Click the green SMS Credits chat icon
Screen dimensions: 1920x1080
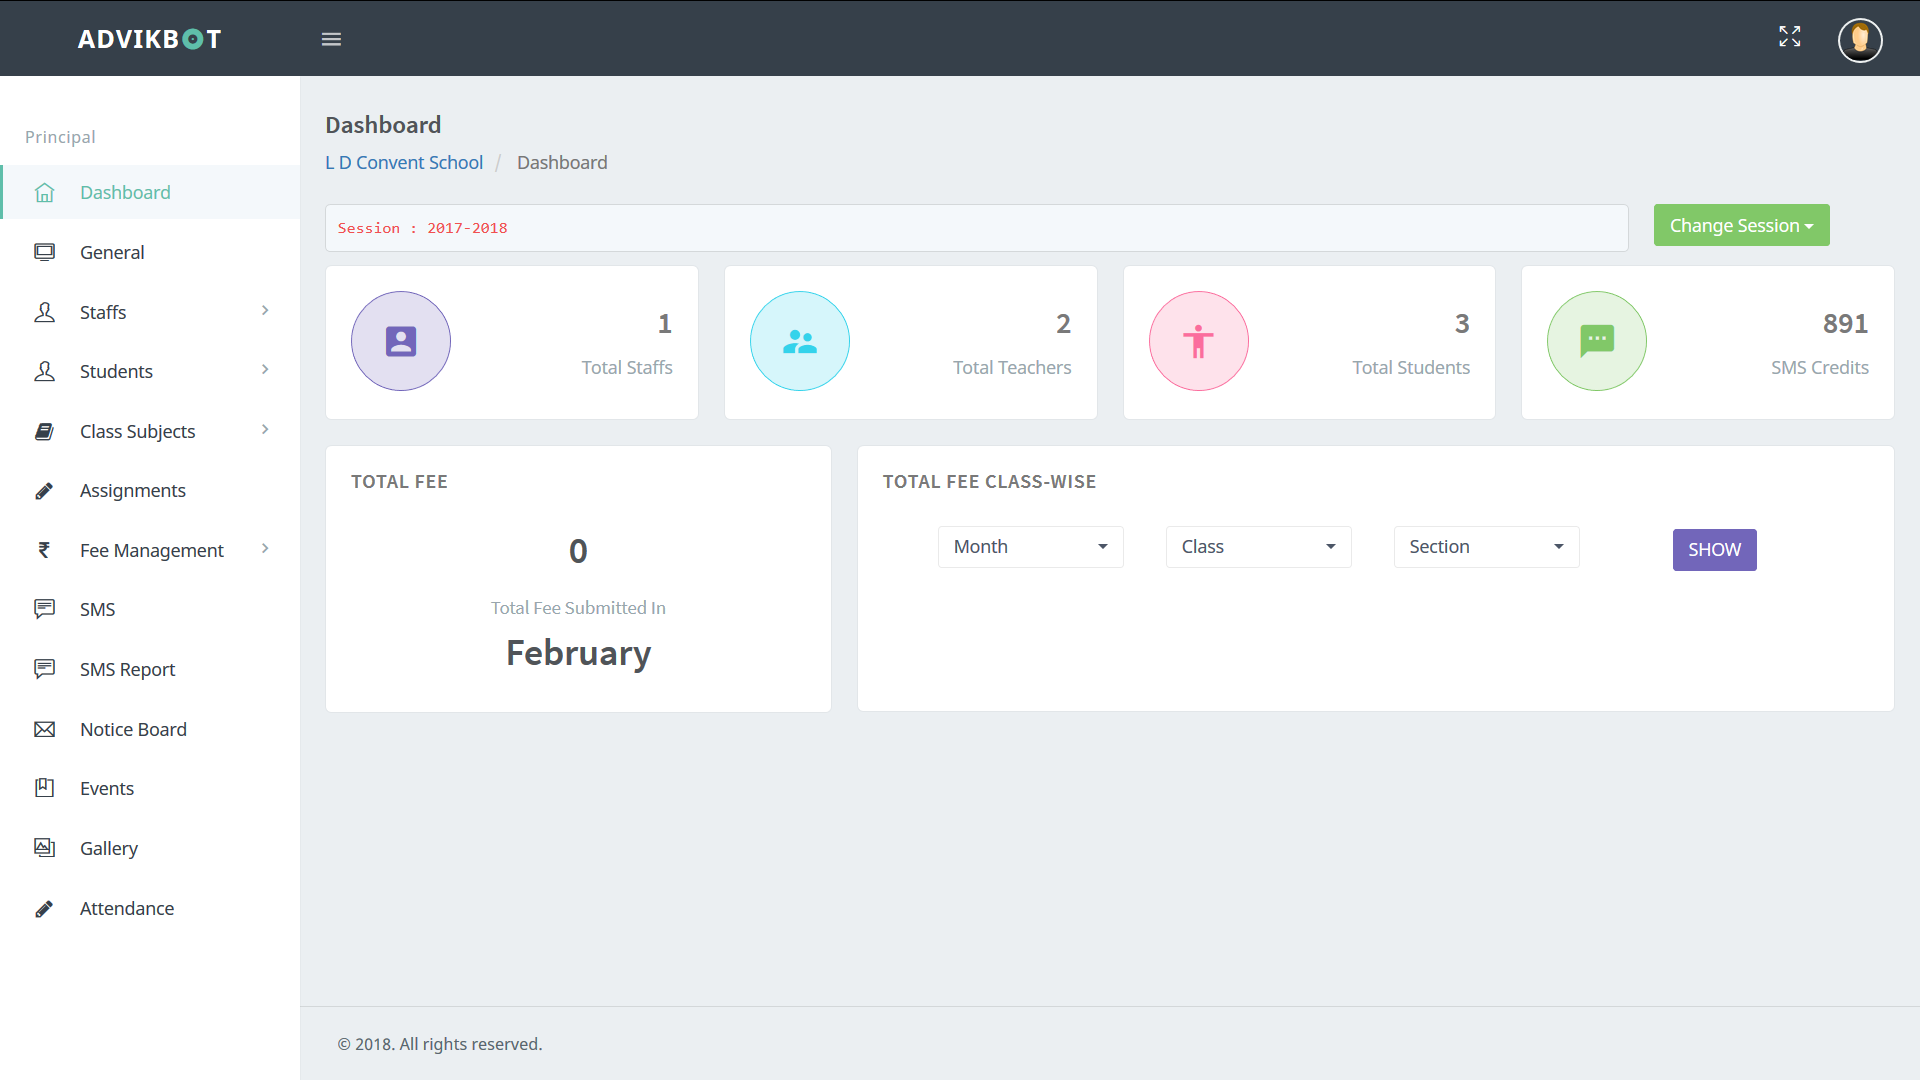click(1596, 341)
